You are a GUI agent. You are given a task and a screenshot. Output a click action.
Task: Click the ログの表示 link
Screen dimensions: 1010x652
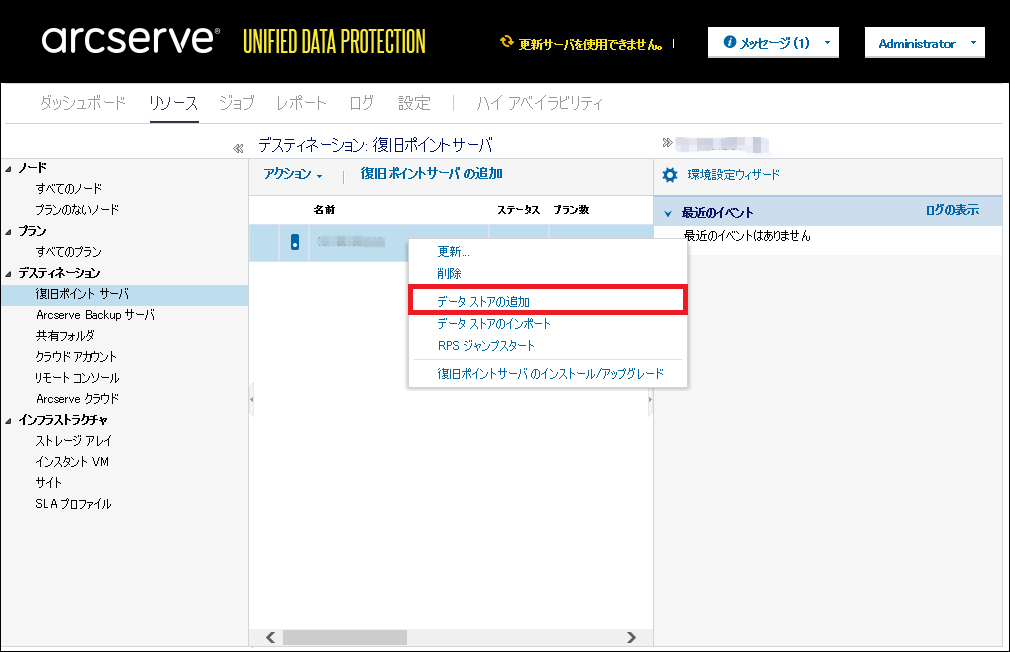coord(952,210)
